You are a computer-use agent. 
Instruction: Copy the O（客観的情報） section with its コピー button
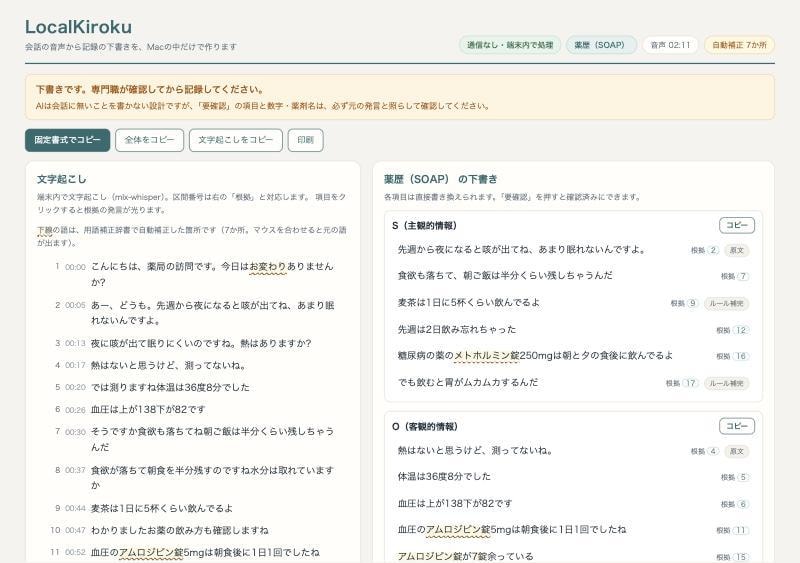(737, 426)
